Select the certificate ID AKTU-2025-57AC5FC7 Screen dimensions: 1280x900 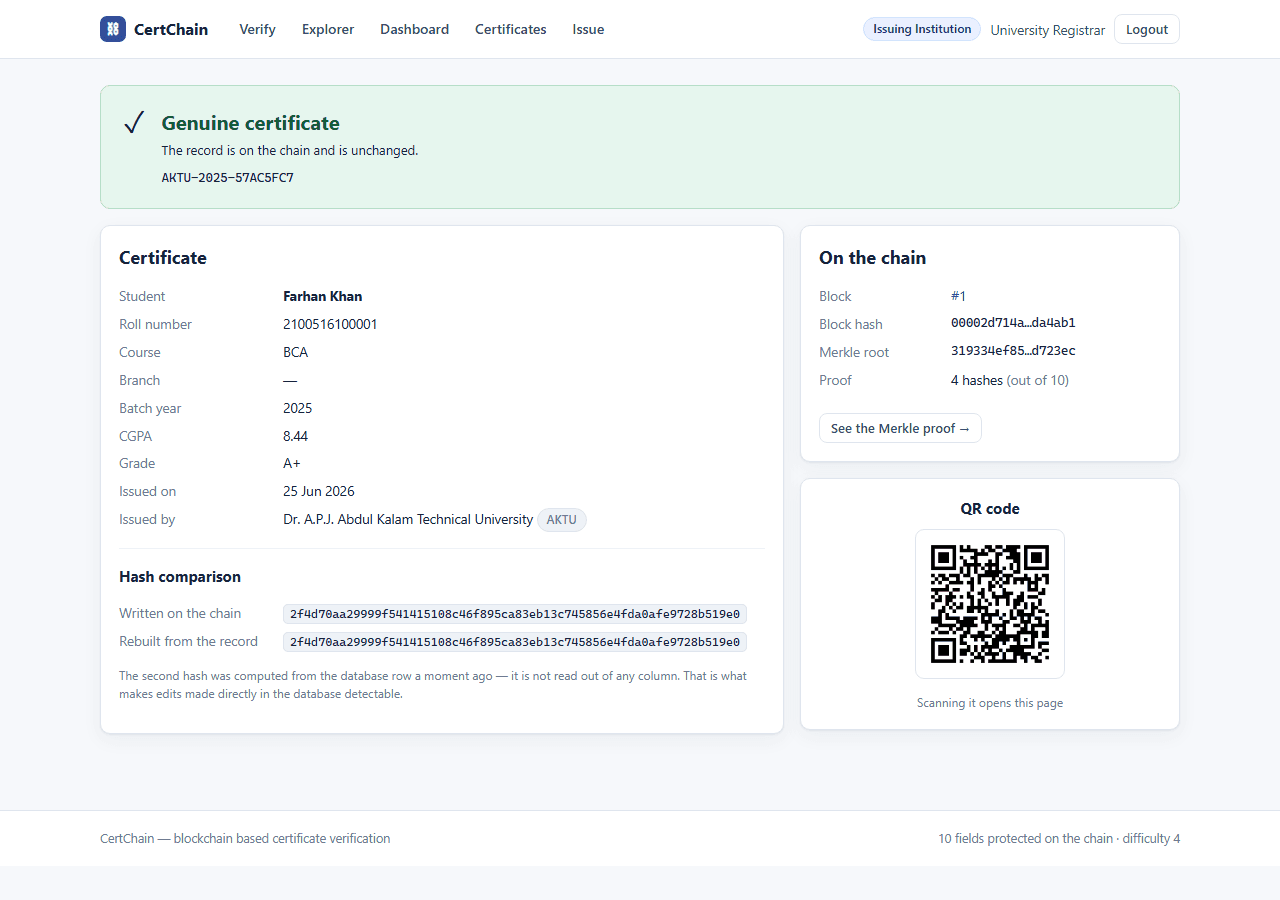pyautogui.click(x=228, y=178)
